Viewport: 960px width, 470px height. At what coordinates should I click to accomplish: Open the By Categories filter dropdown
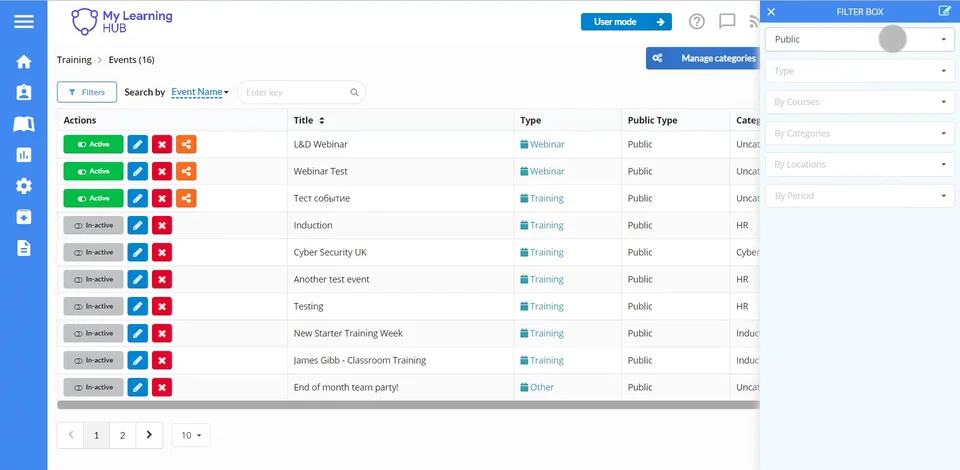pyautogui.click(x=860, y=133)
